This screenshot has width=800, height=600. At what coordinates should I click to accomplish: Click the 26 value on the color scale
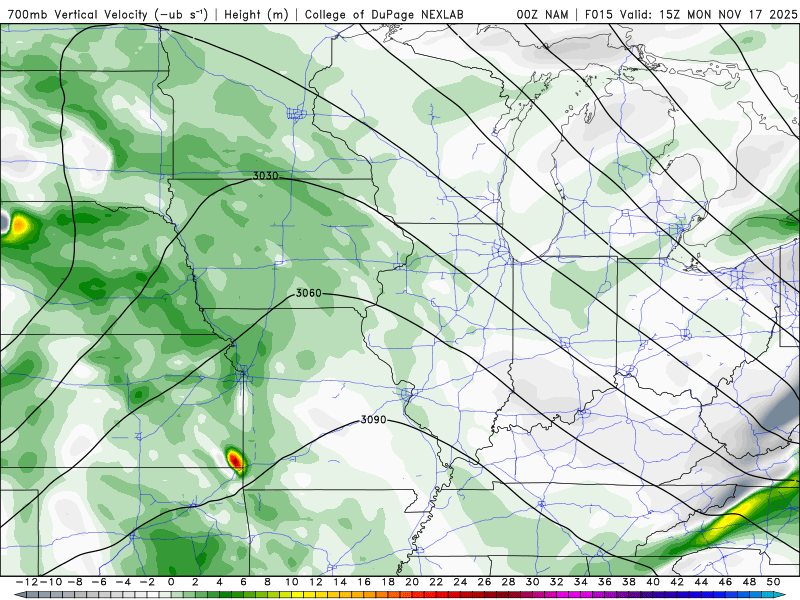click(x=485, y=582)
